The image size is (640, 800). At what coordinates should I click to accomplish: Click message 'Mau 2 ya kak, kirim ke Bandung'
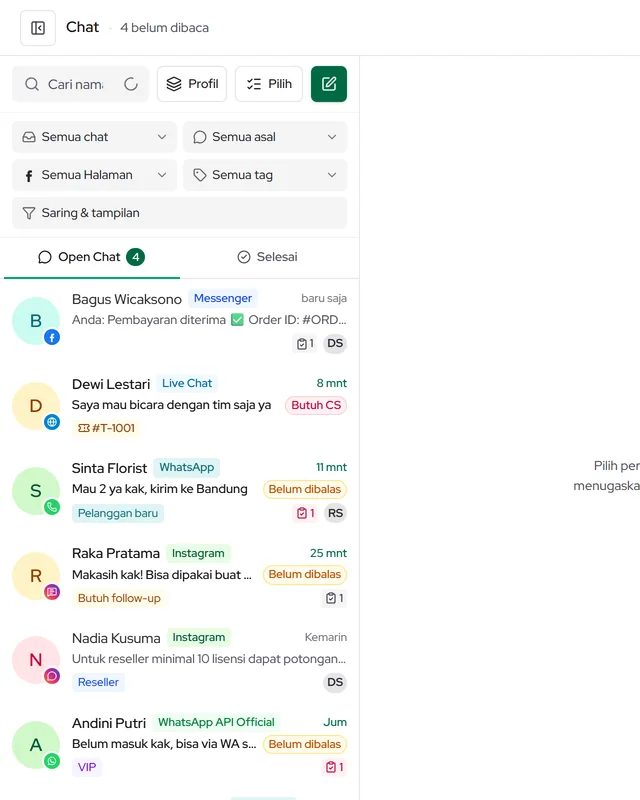(160, 489)
